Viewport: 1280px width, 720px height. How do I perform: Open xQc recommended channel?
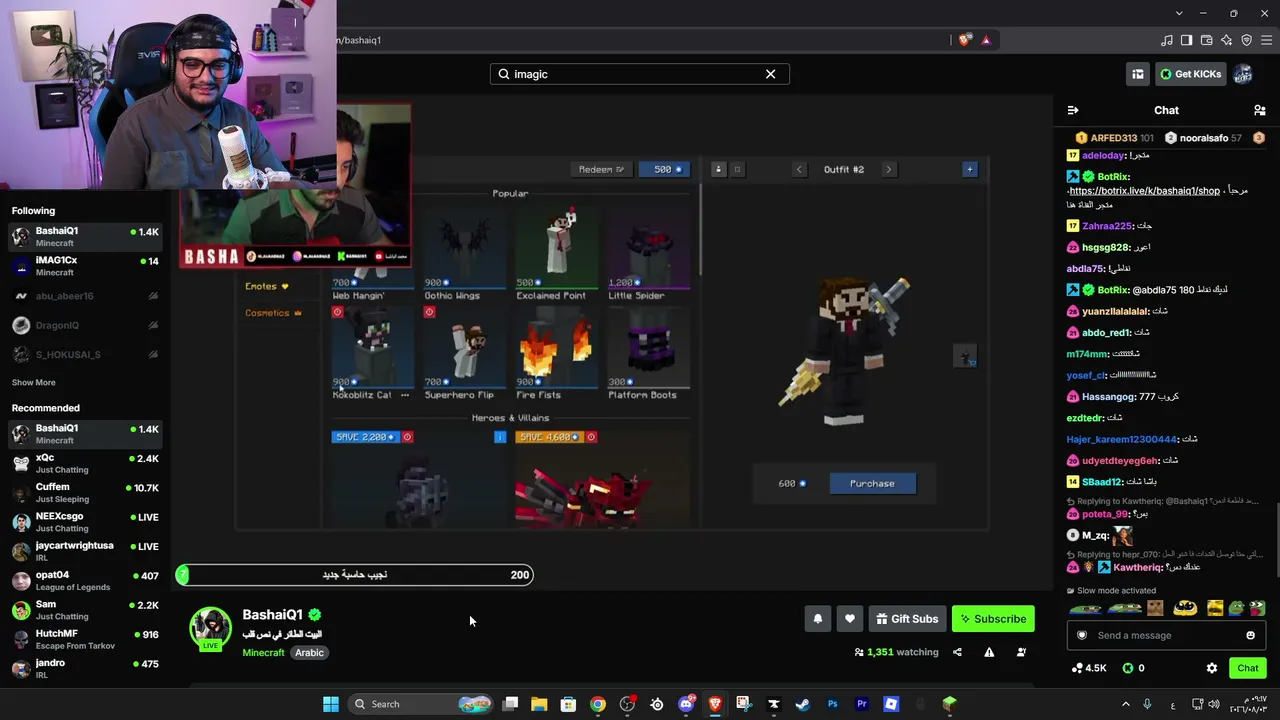coord(85,463)
